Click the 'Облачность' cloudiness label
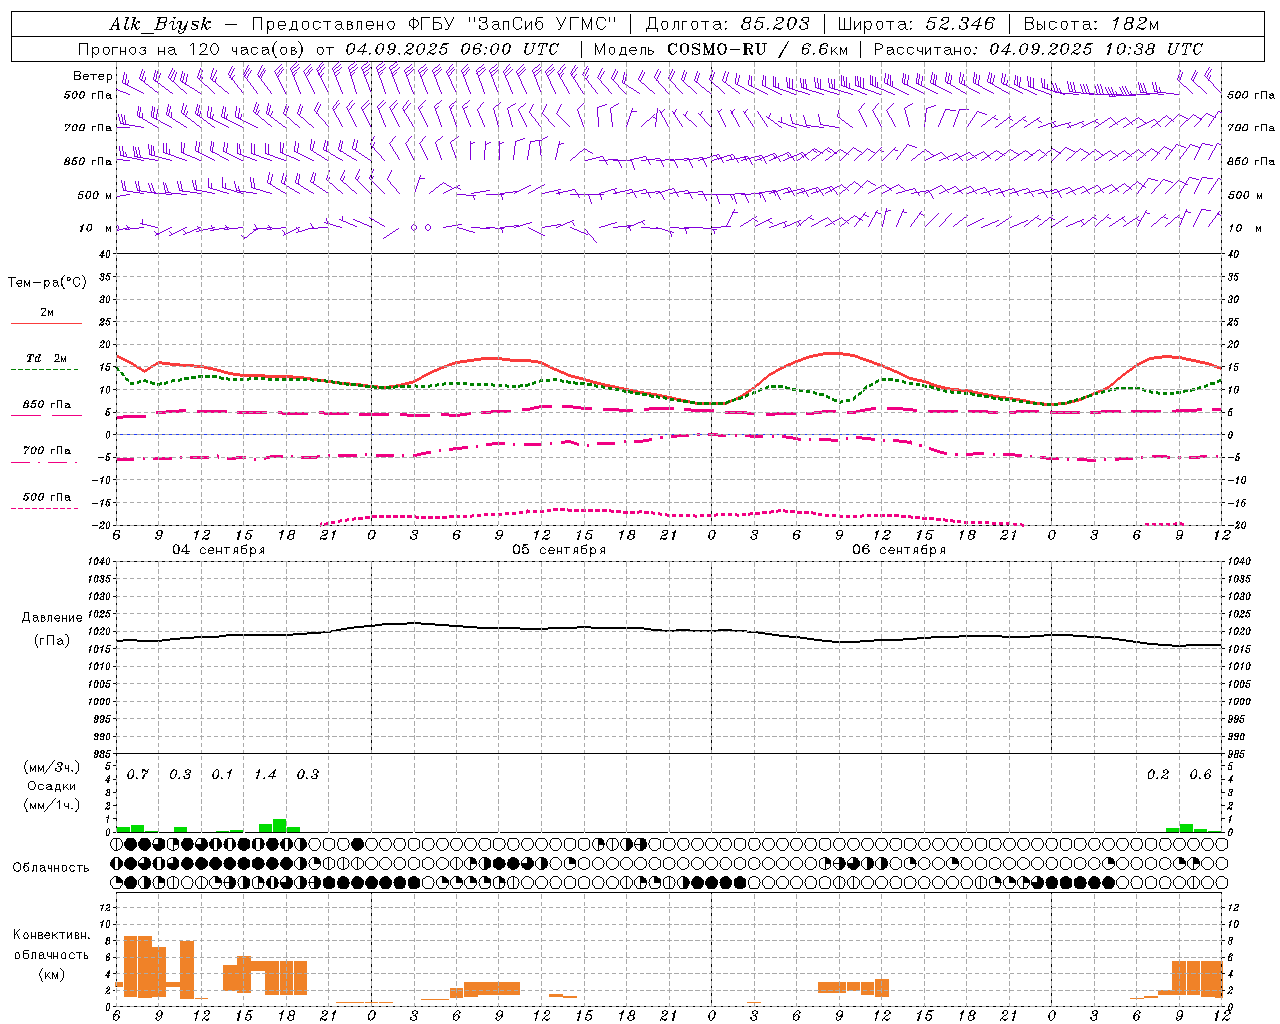 click(x=51, y=868)
